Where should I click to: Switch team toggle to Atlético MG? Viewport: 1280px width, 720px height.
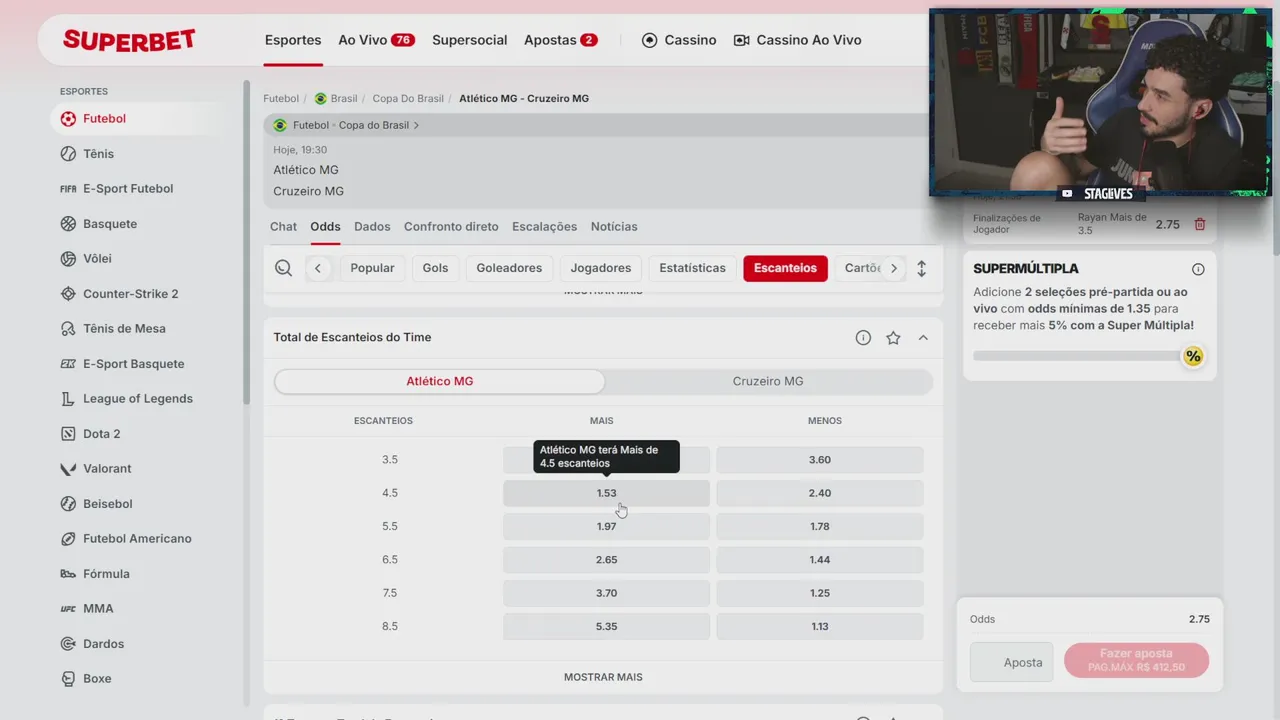pyautogui.click(x=440, y=381)
